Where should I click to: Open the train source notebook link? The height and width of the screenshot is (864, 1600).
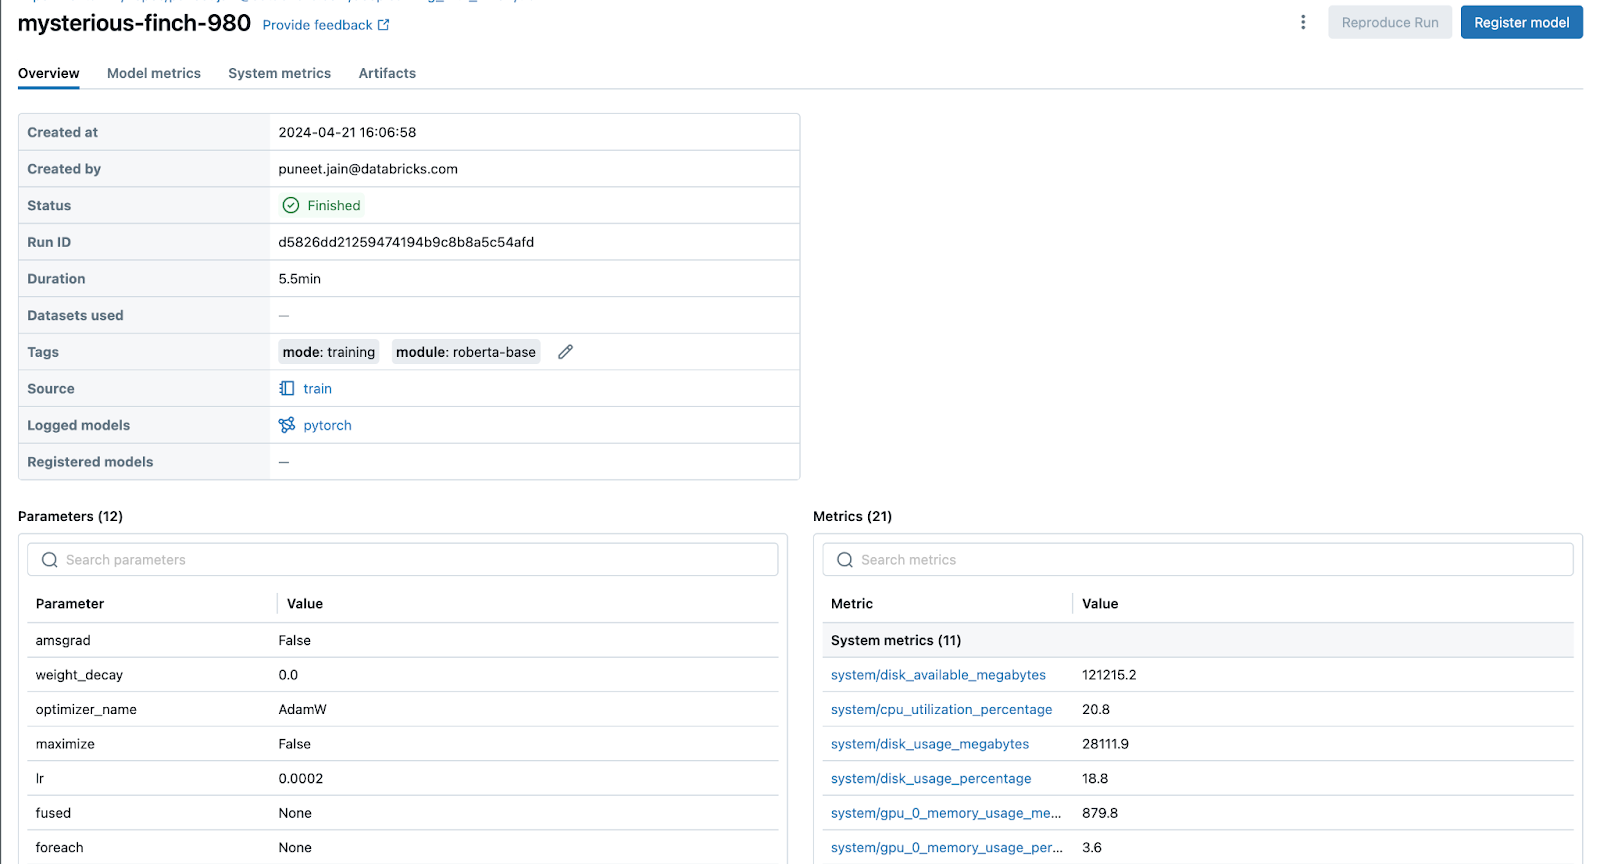318,389
